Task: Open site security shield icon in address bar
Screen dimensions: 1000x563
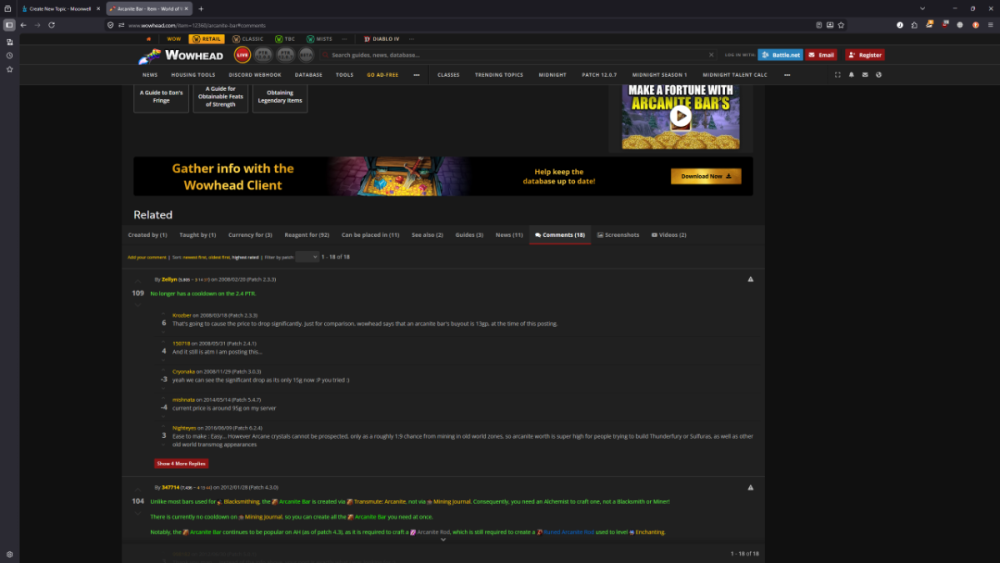Action: point(110,25)
